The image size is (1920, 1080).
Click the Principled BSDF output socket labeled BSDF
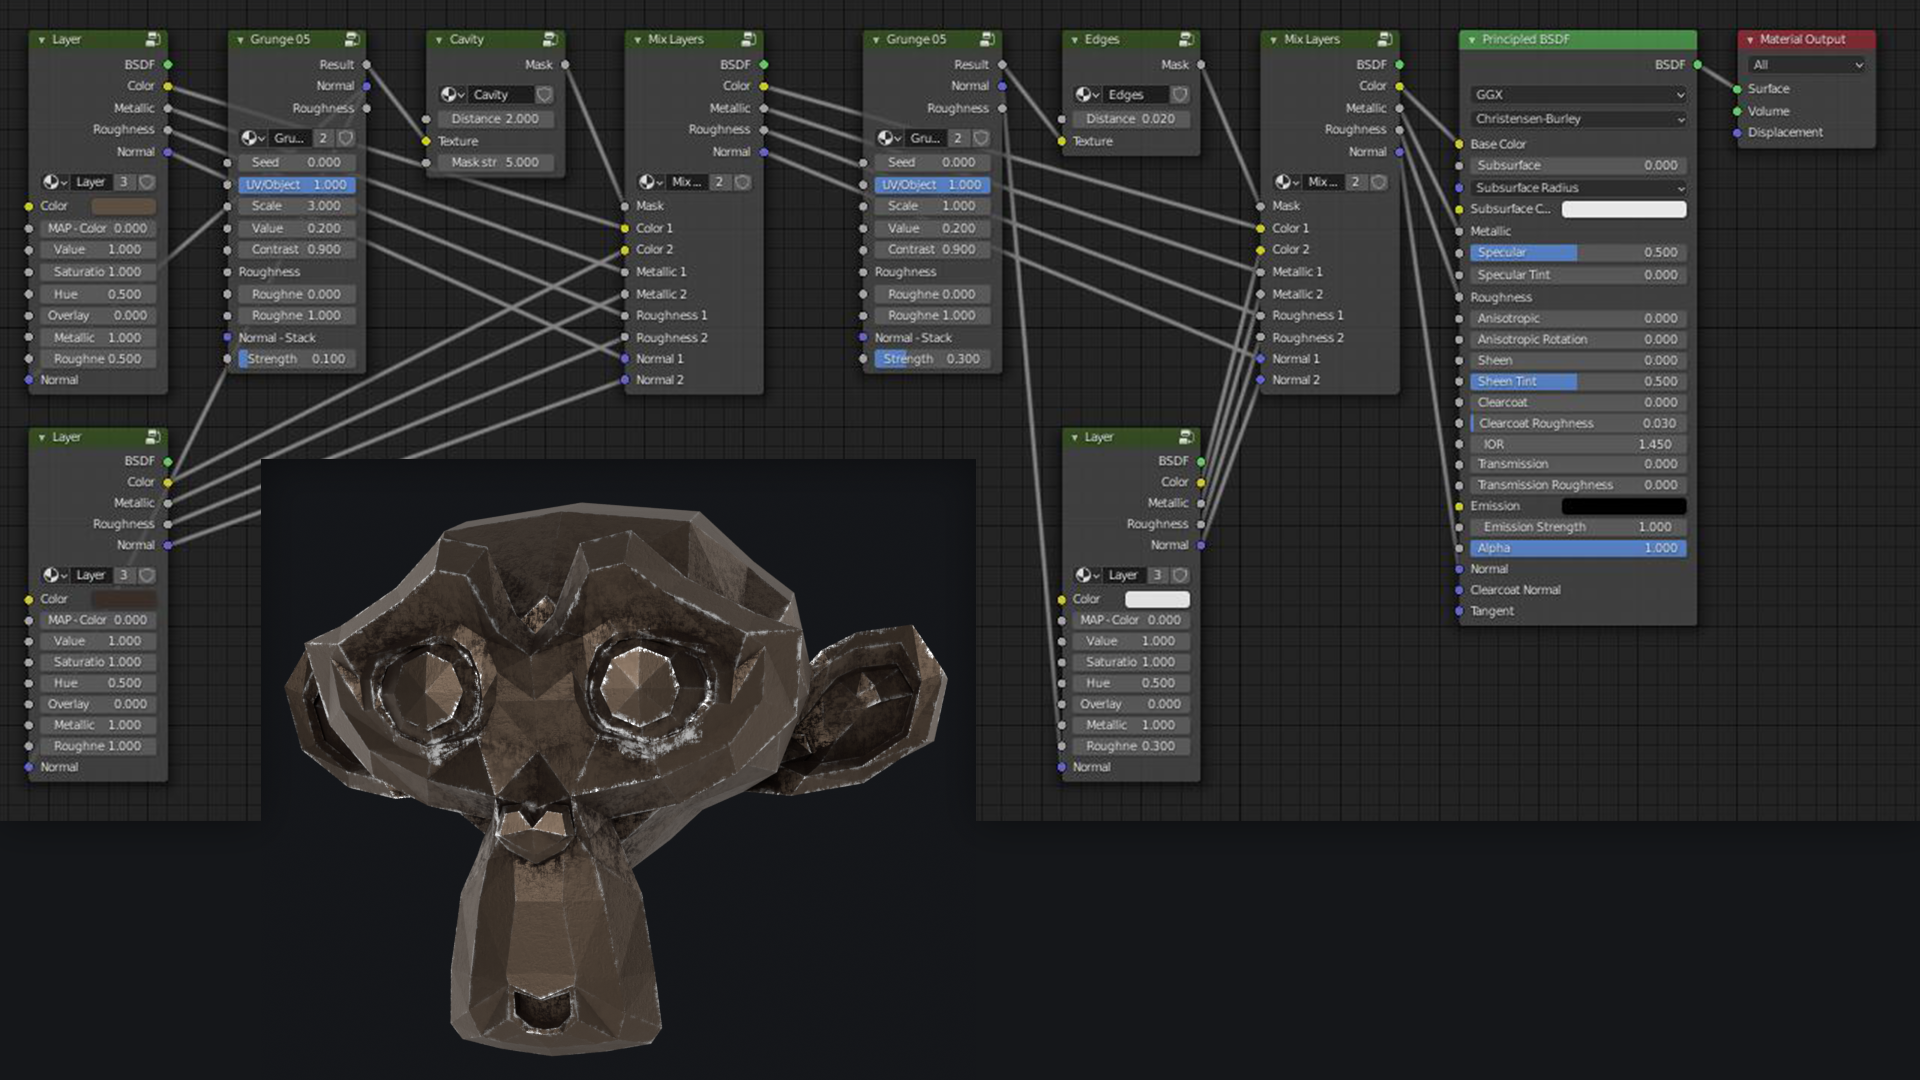click(x=1698, y=65)
